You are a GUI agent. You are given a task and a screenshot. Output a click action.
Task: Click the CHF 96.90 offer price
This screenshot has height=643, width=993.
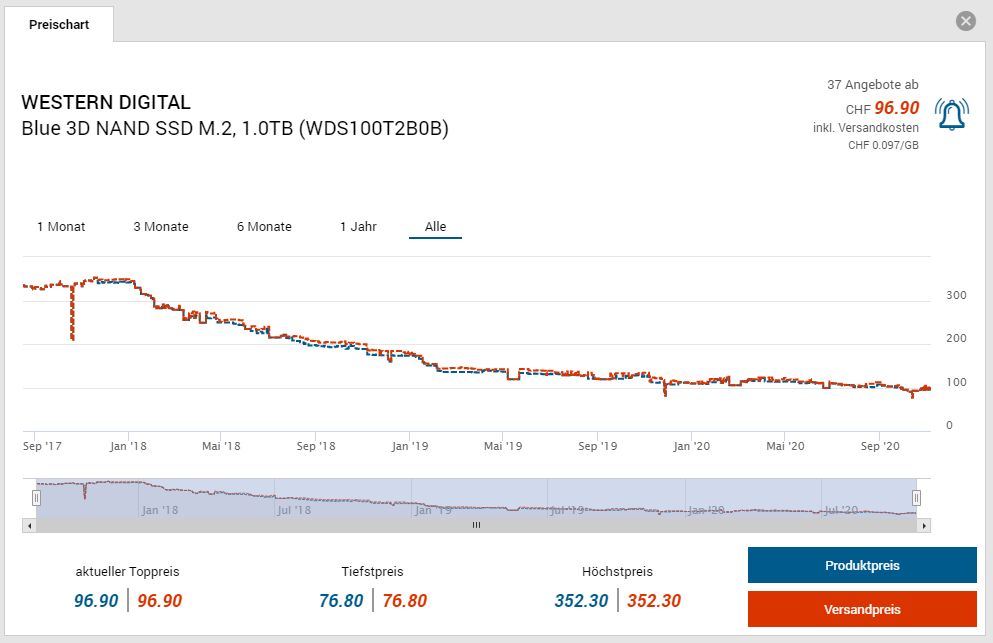(896, 108)
